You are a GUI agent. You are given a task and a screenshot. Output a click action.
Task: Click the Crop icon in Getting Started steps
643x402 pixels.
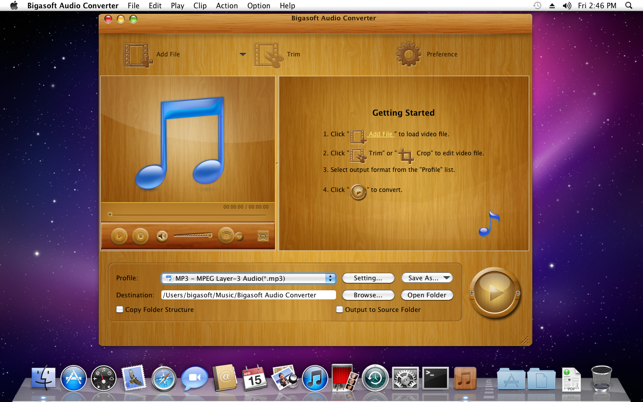pos(406,155)
